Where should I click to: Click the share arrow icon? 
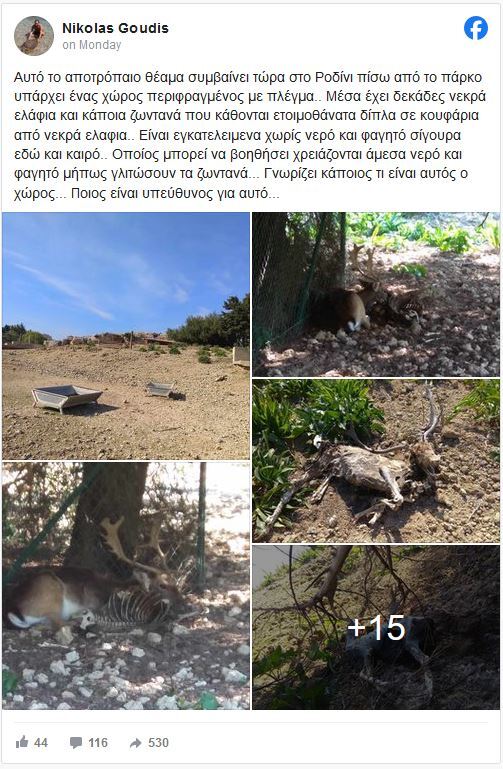pos(135,743)
